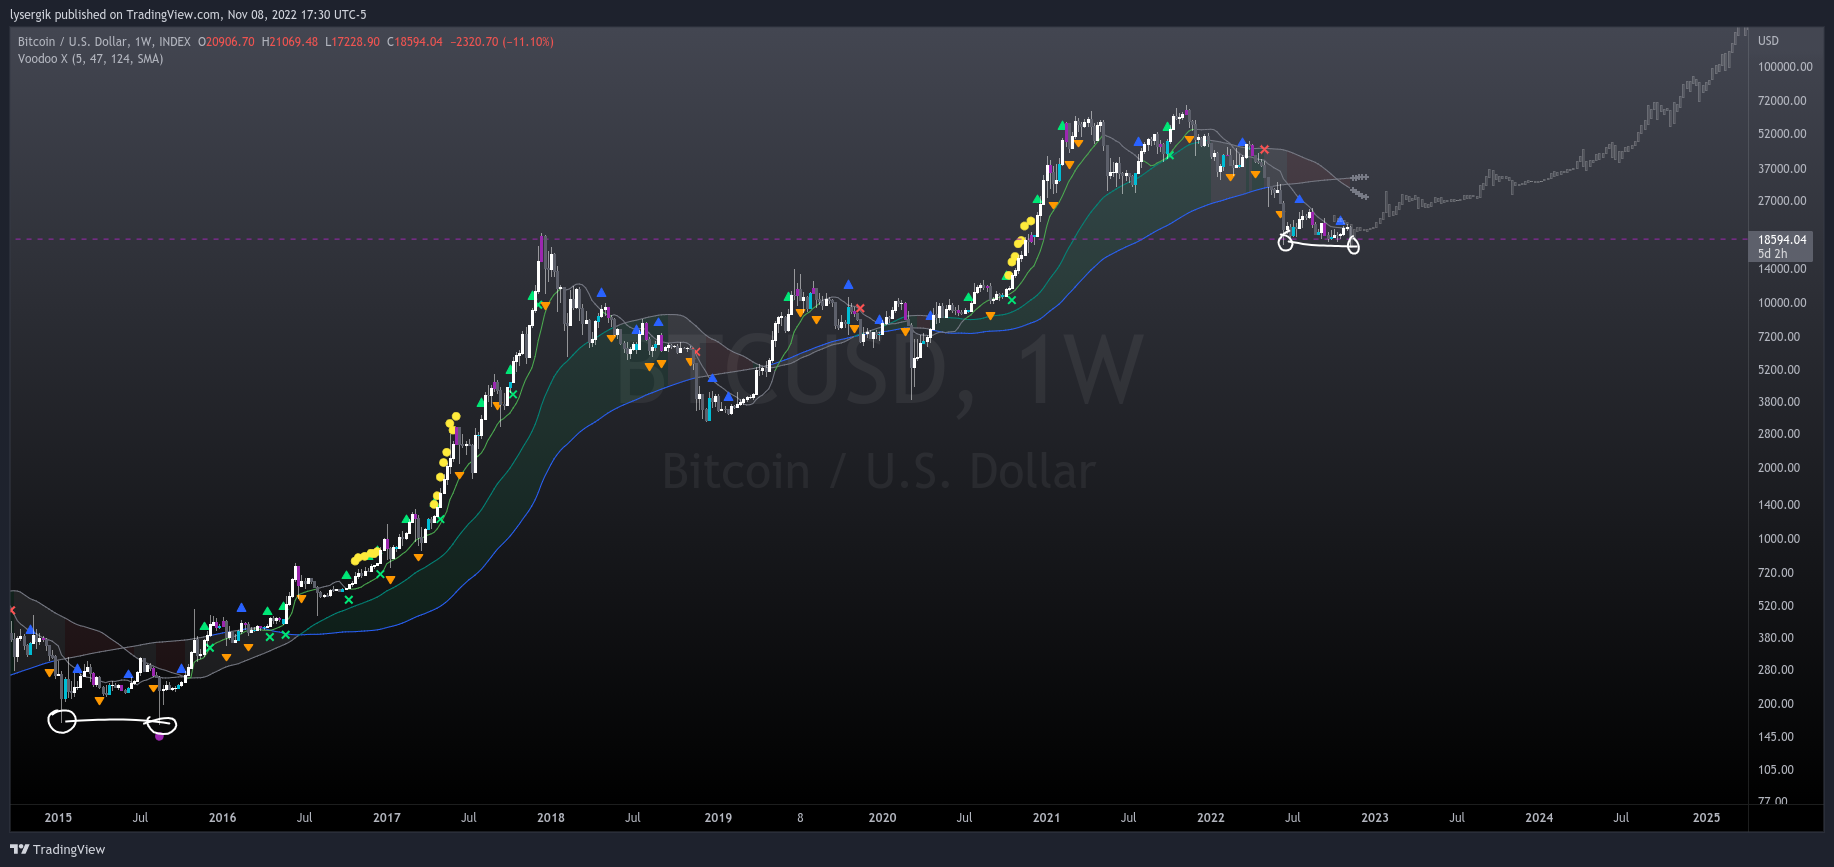Click the 2017 label on the time axis
The image size is (1834, 867).
pyautogui.click(x=387, y=818)
